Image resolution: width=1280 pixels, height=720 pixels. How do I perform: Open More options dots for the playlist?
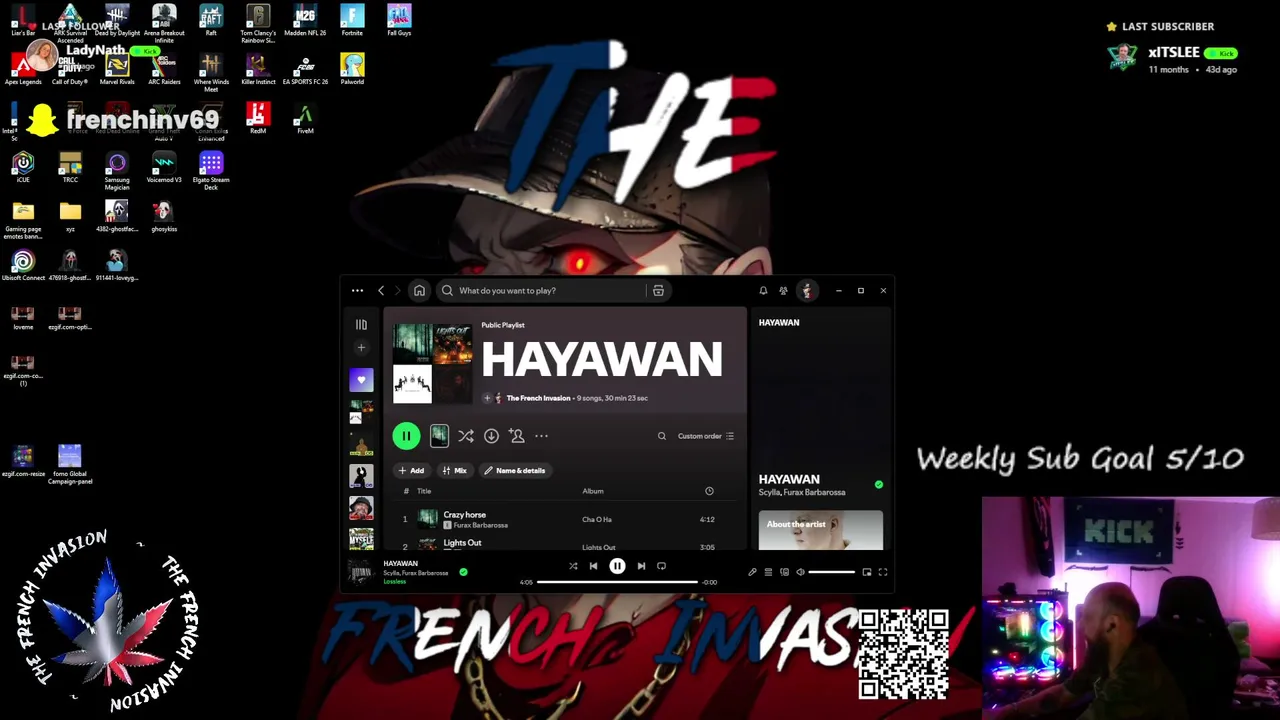coord(541,436)
